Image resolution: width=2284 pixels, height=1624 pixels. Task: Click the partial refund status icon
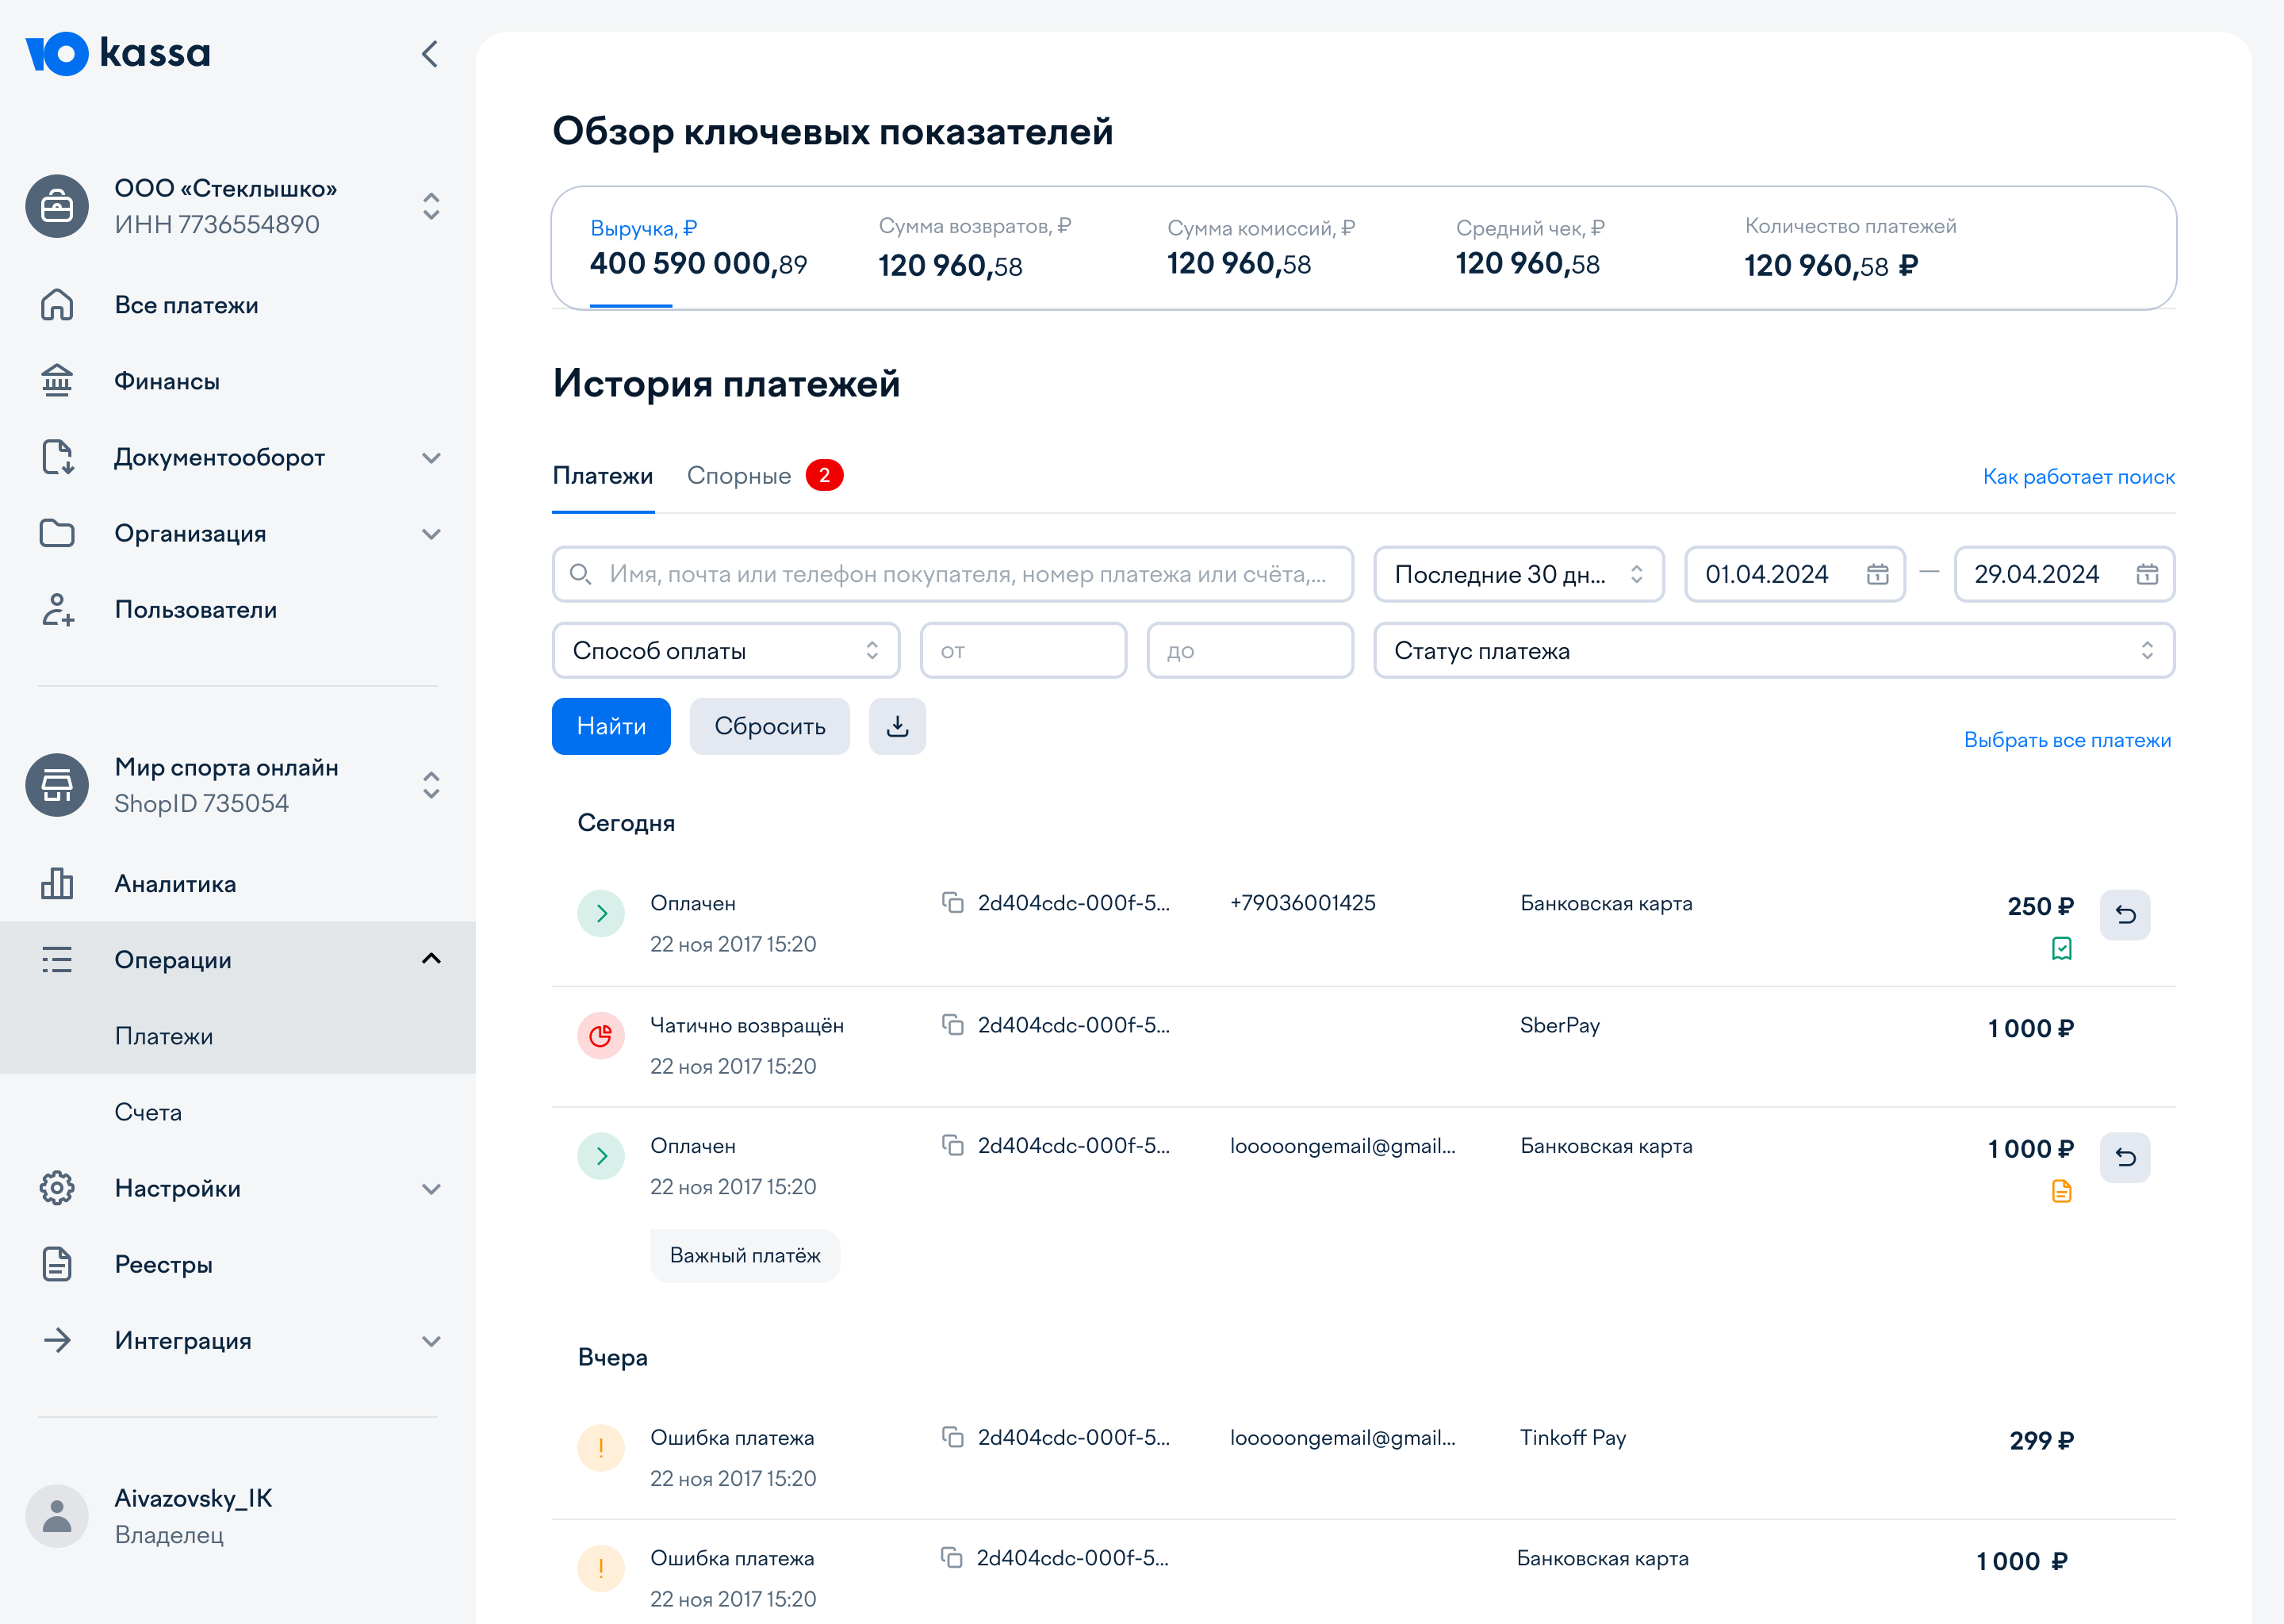601,1035
